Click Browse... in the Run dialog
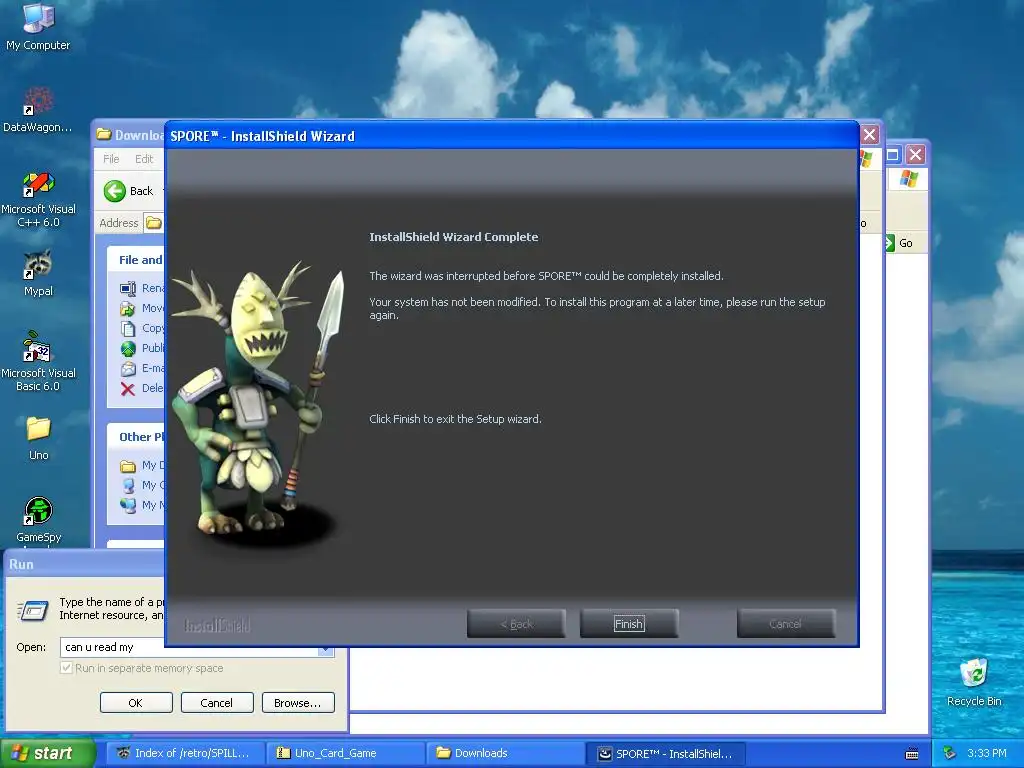 click(298, 703)
